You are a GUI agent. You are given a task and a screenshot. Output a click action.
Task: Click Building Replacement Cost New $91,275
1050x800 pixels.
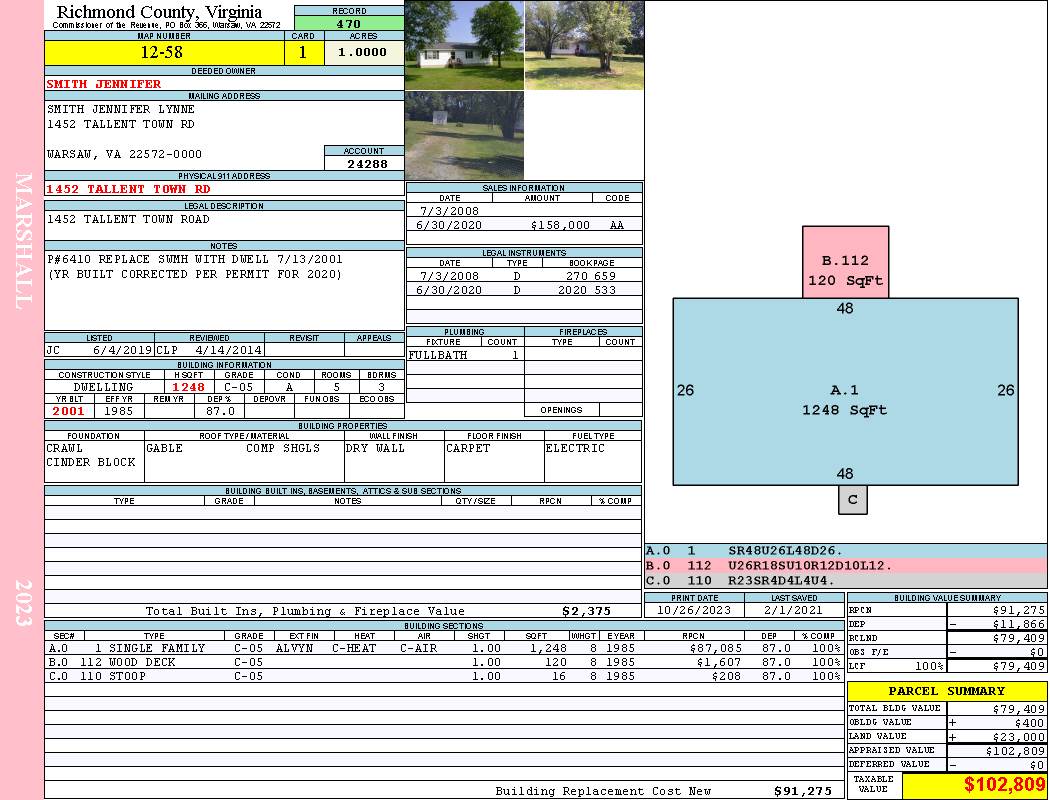tap(803, 791)
